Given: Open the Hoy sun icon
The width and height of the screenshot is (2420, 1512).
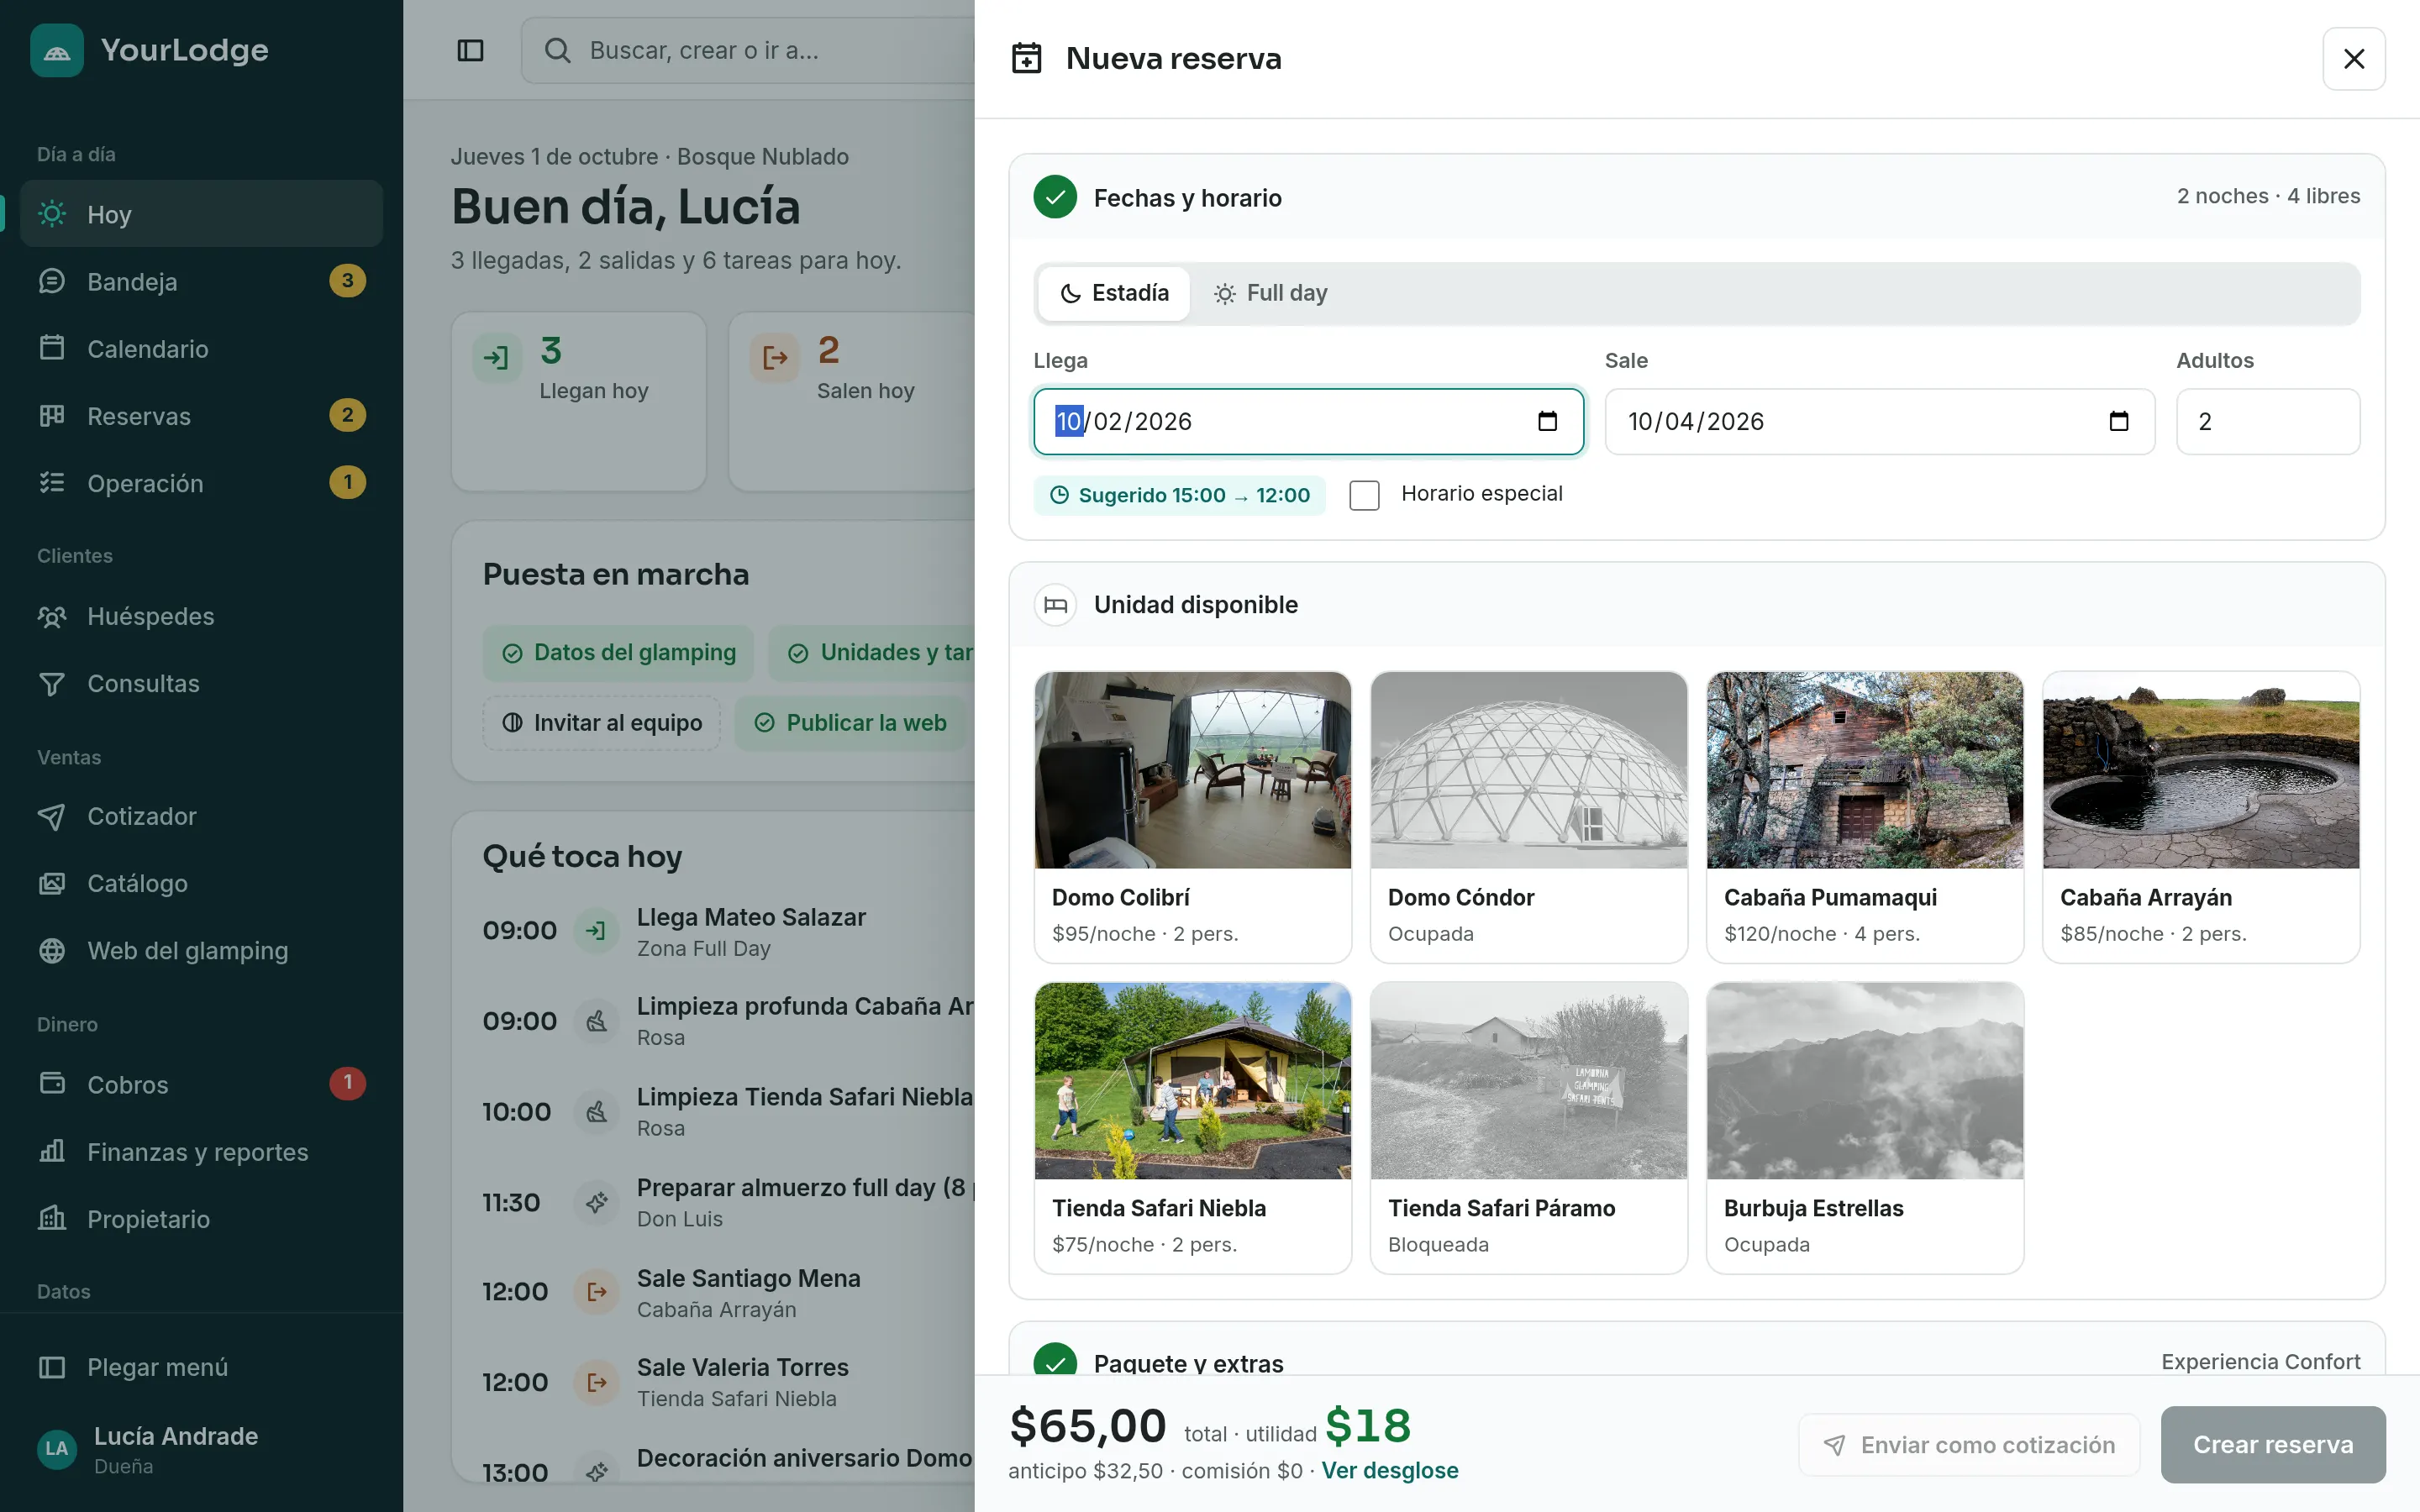Looking at the screenshot, I should point(52,214).
